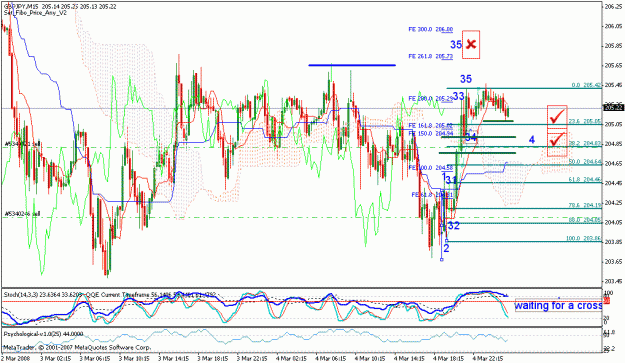Click the current price tag 205.22
Screen dimensions: 625x363
[x=613, y=108]
